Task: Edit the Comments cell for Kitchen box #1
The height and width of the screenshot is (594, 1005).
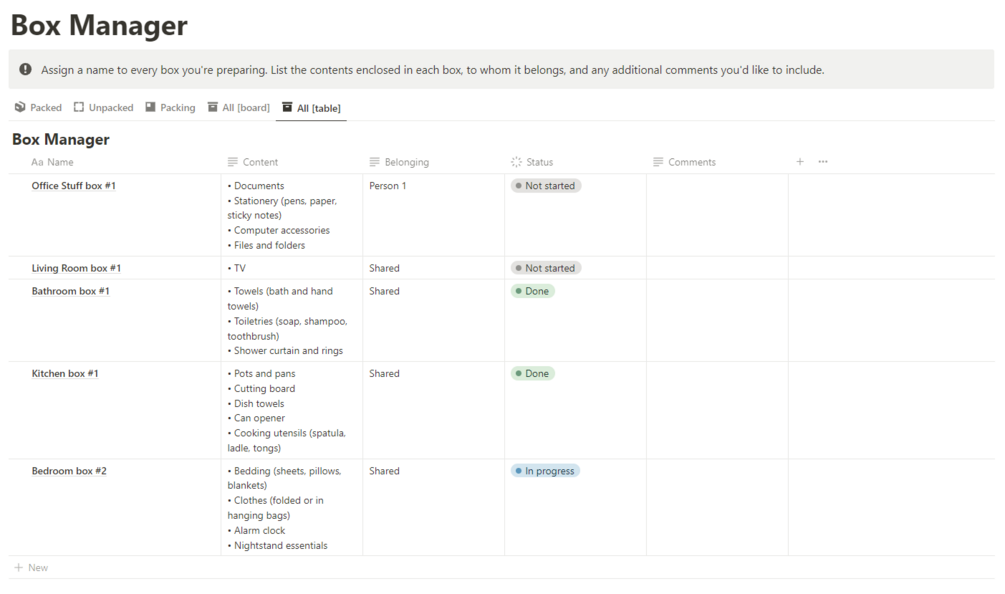Action: pyautogui.click(x=716, y=410)
